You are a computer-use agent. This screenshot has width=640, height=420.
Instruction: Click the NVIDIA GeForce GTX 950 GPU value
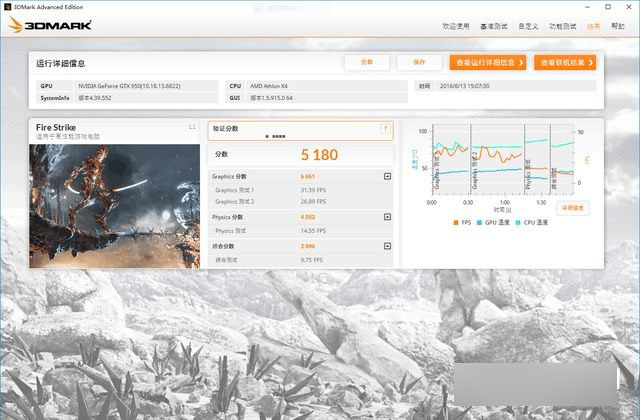click(129, 86)
